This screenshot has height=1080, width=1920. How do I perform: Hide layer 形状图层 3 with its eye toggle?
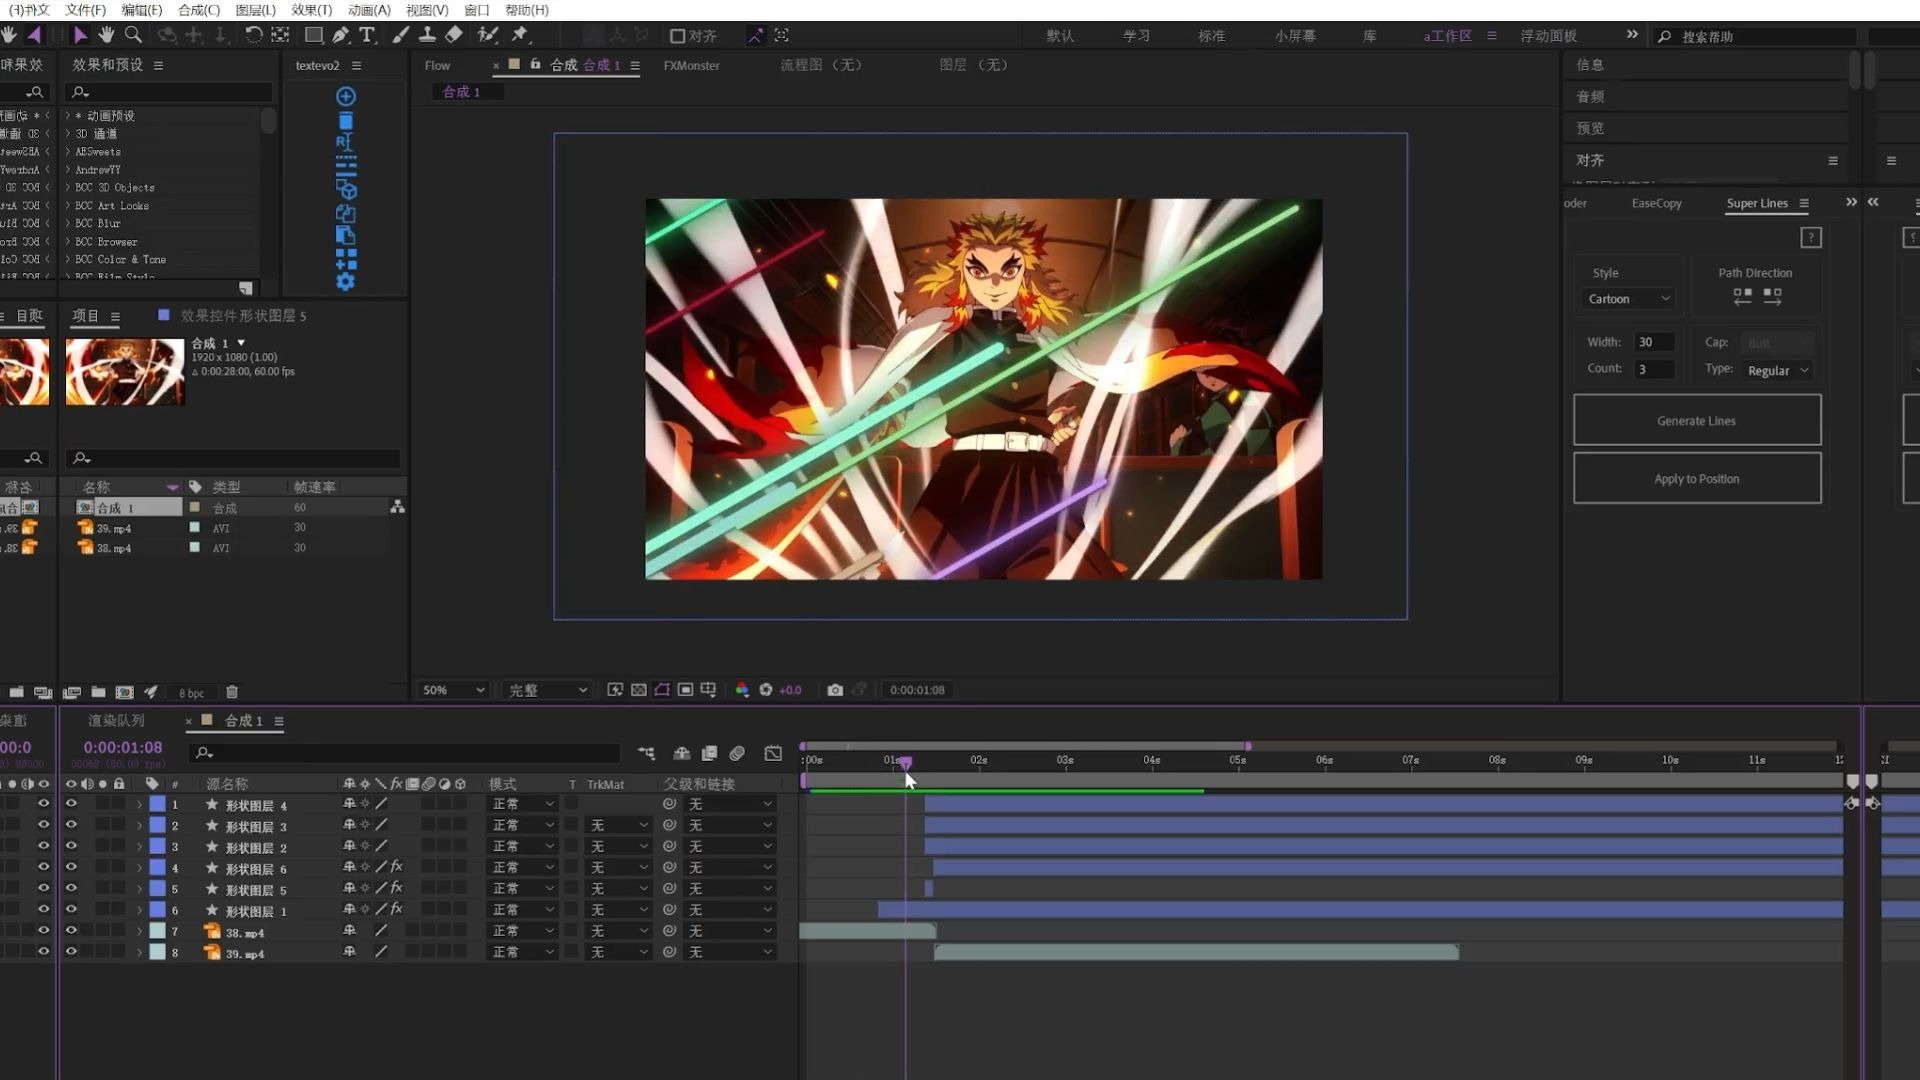pyautogui.click(x=71, y=825)
